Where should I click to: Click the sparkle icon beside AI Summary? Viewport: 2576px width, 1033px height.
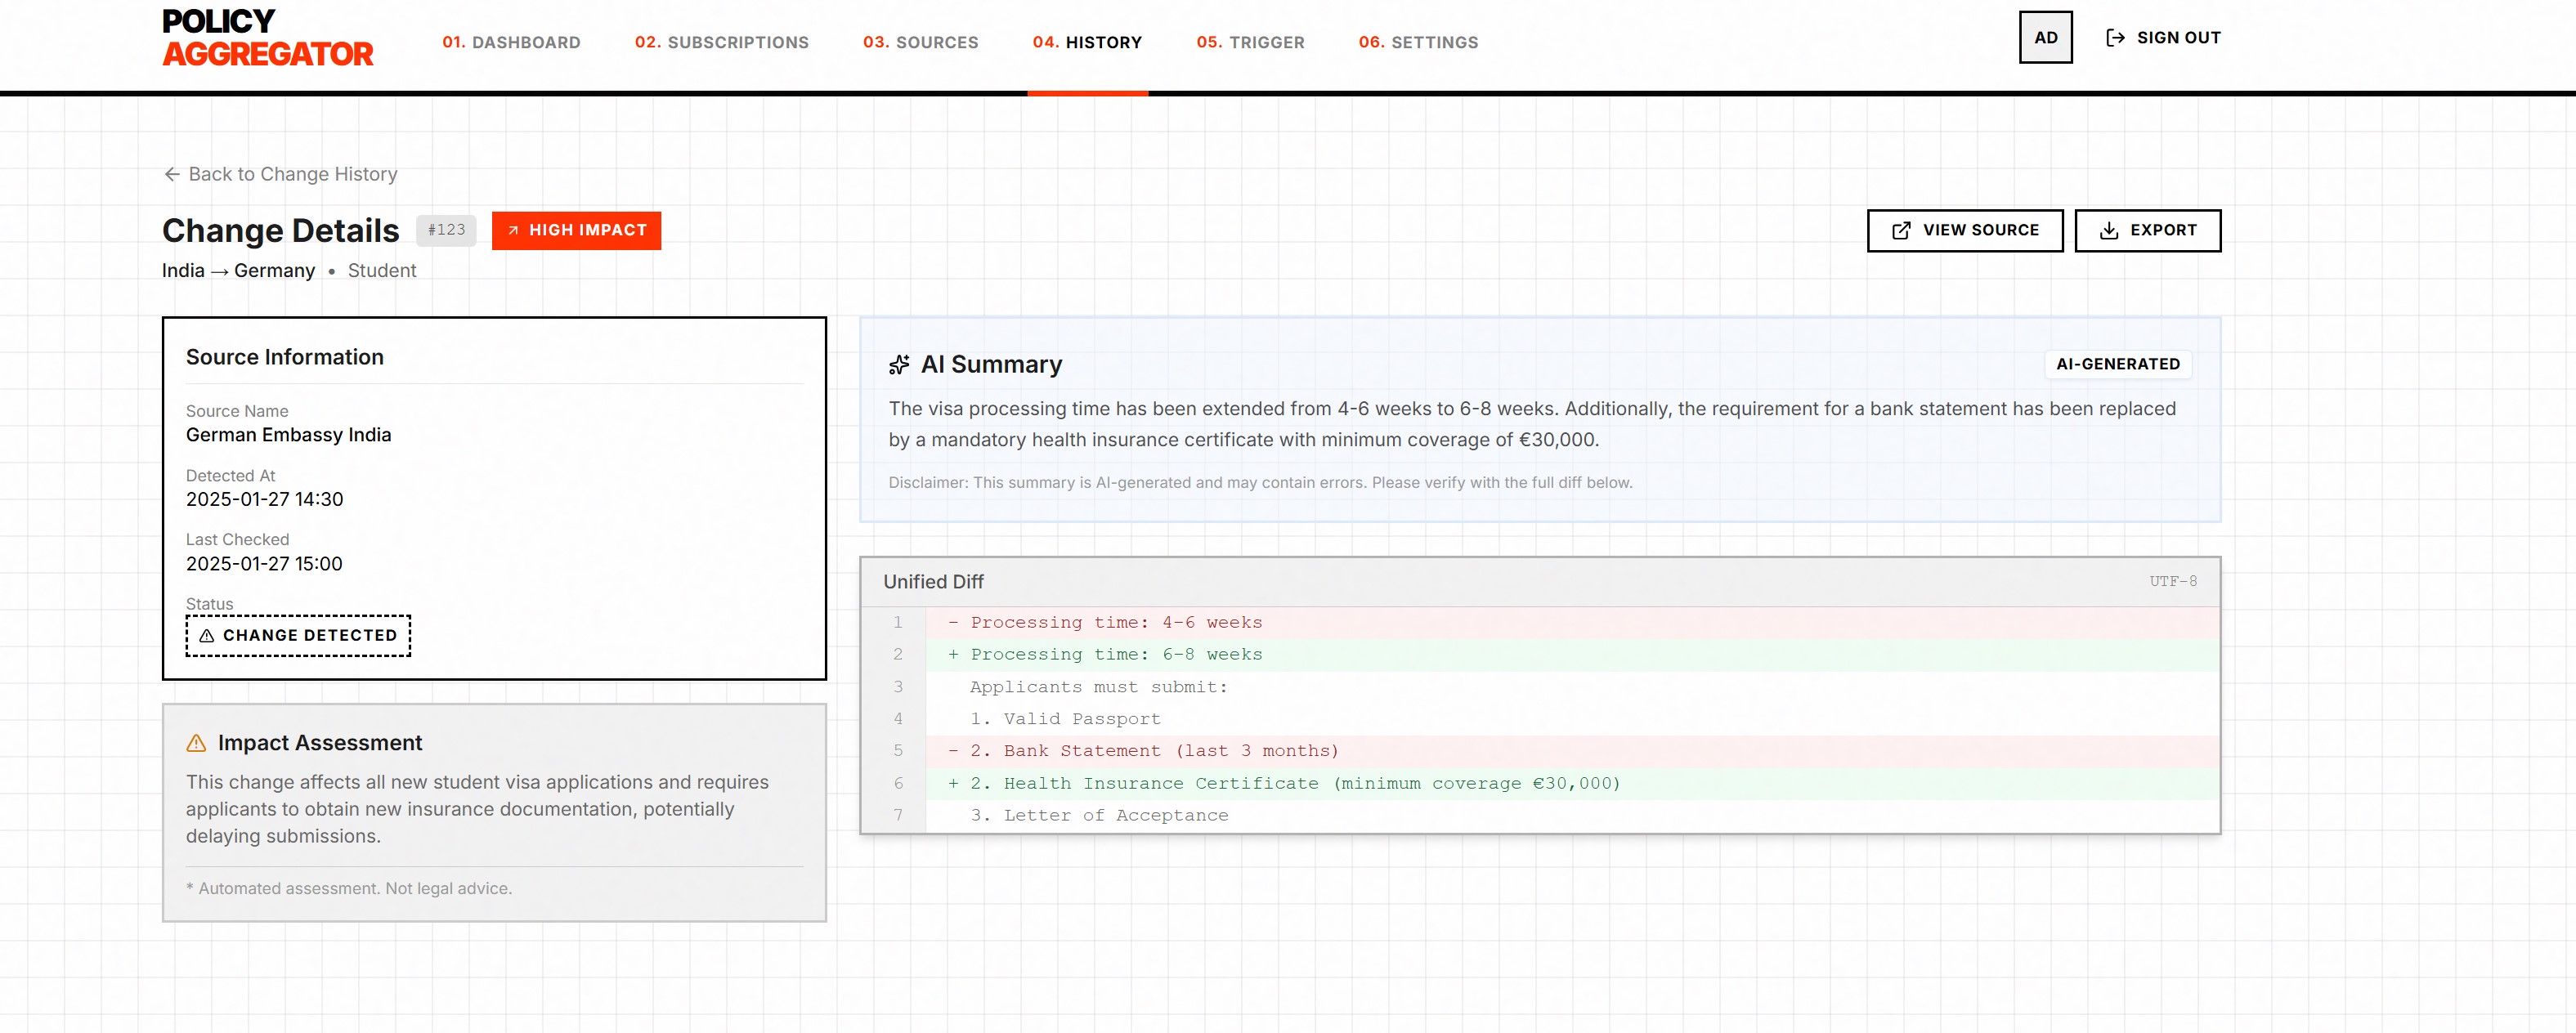899,365
